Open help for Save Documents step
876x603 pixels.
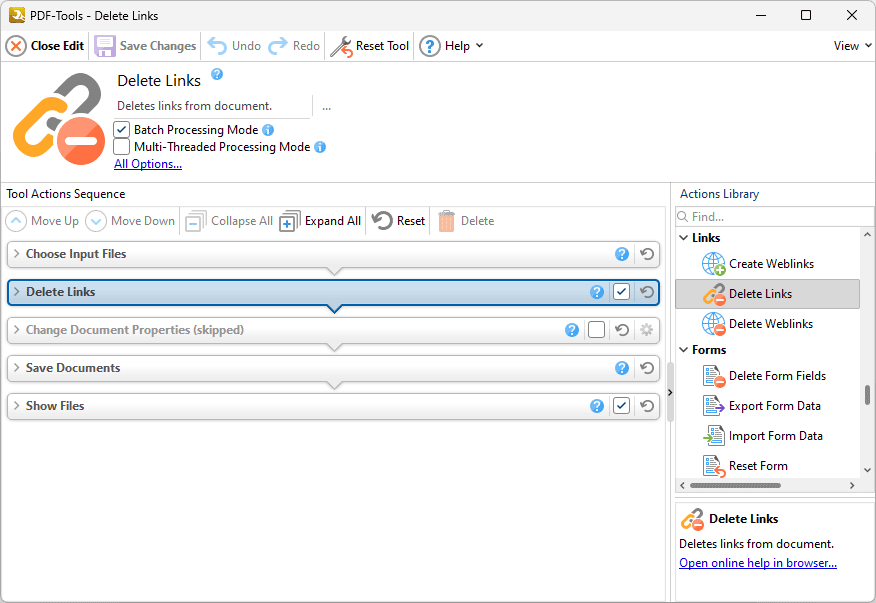pyautogui.click(x=622, y=368)
